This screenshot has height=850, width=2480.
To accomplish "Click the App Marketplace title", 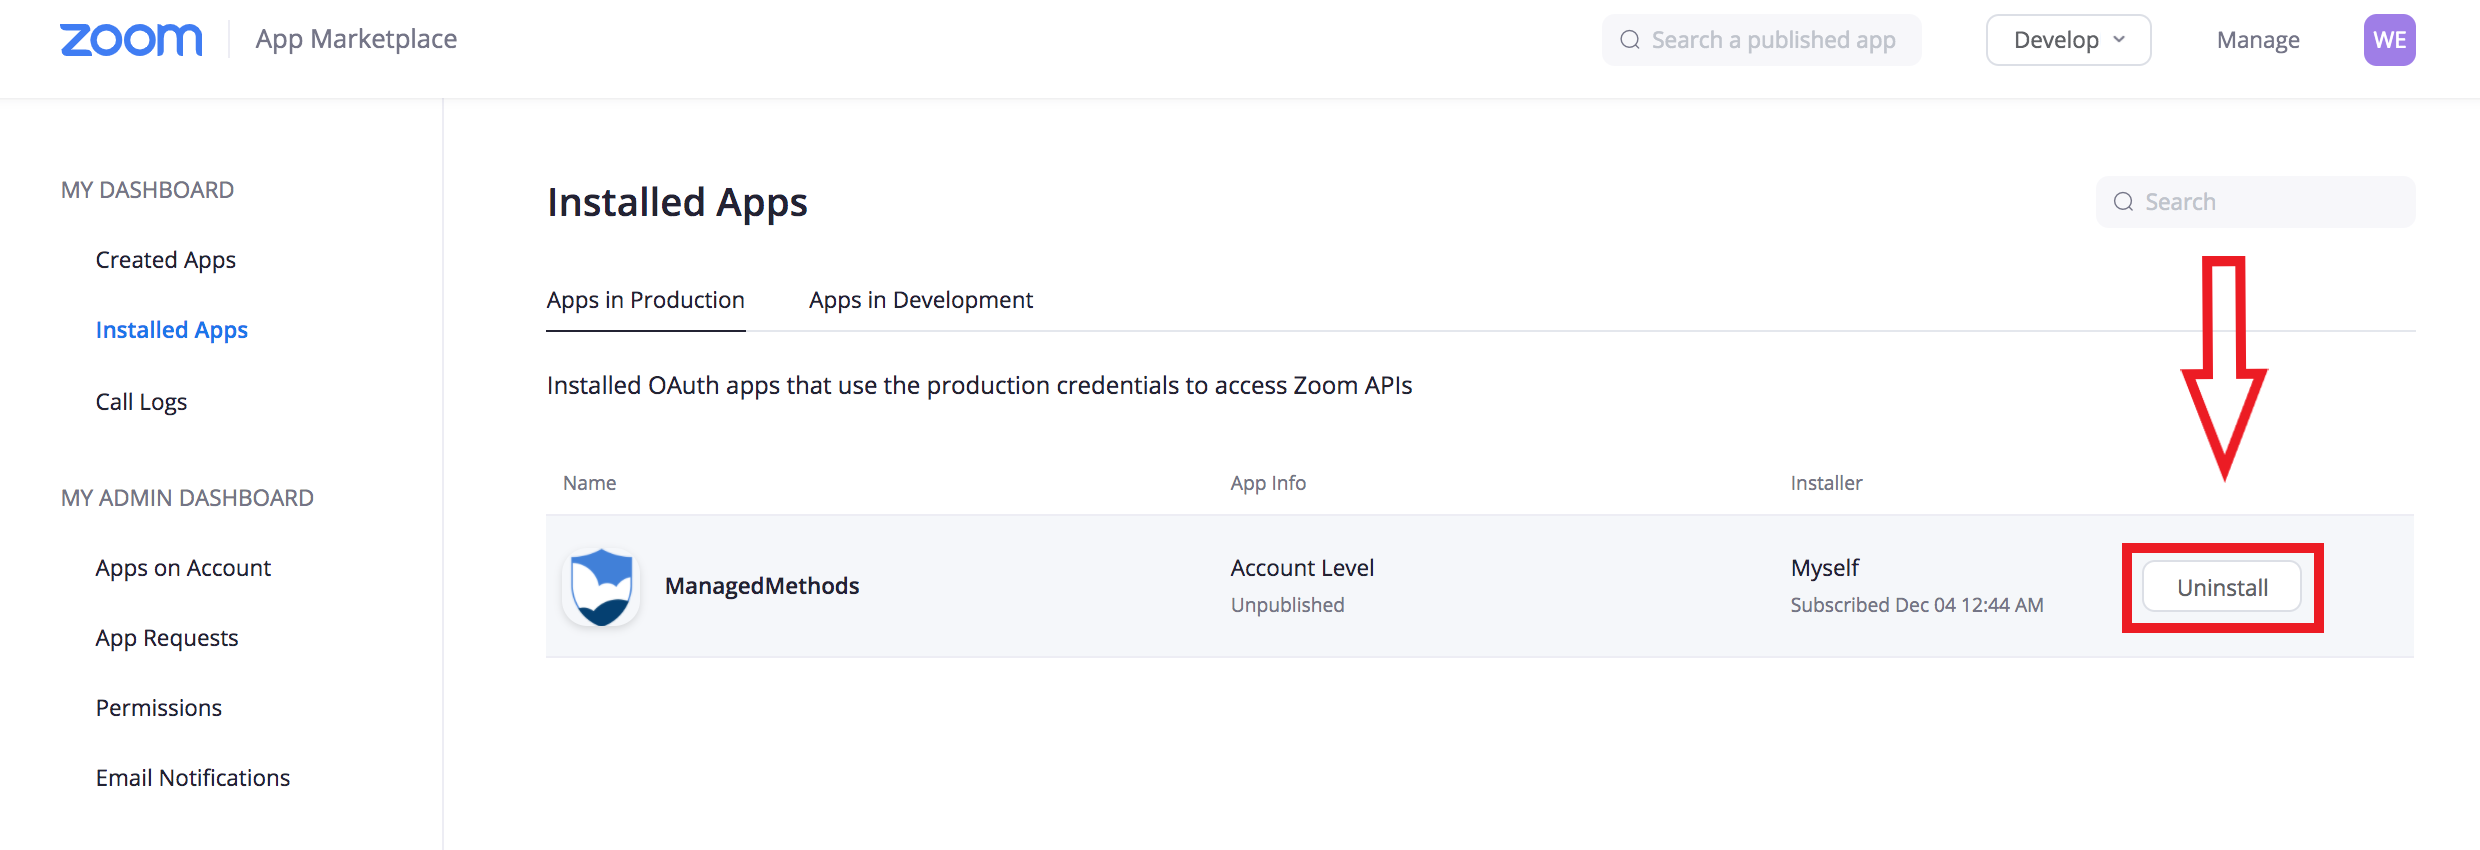I will click(x=356, y=39).
